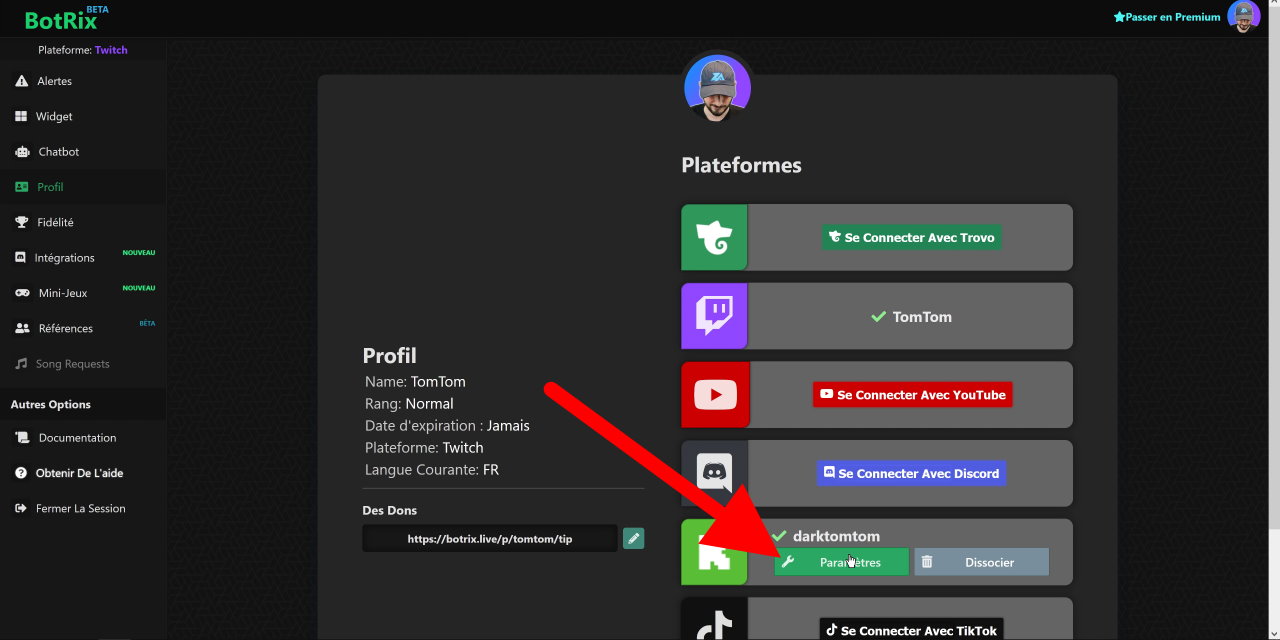Click the Discord logo icon
This screenshot has height=640, width=1280.
click(713, 472)
